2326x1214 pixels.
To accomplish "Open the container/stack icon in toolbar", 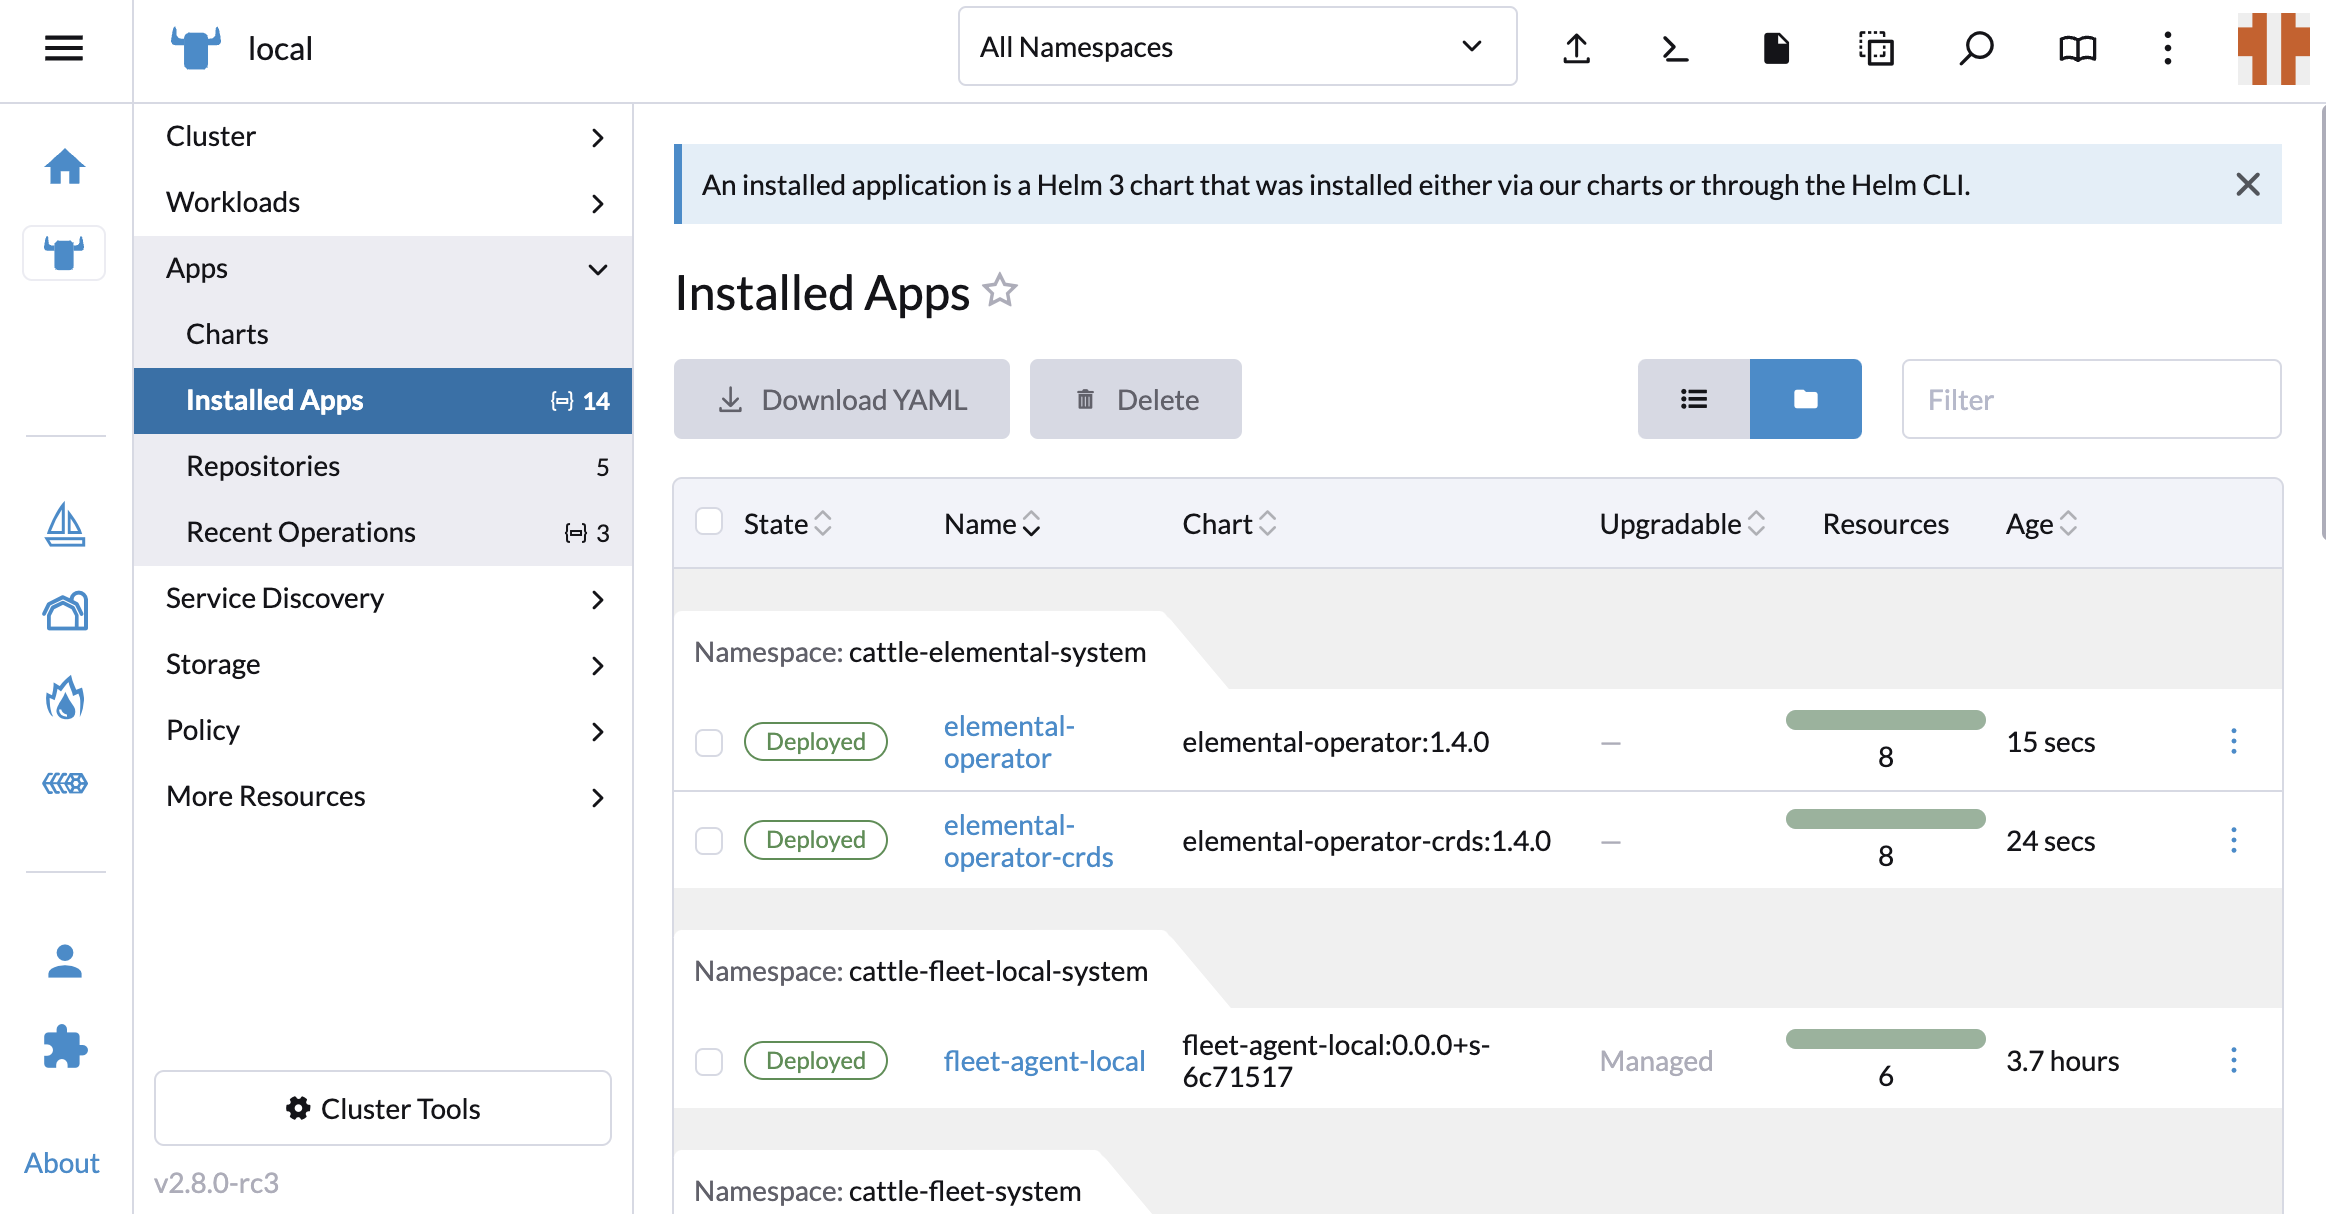I will [x=1874, y=46].
